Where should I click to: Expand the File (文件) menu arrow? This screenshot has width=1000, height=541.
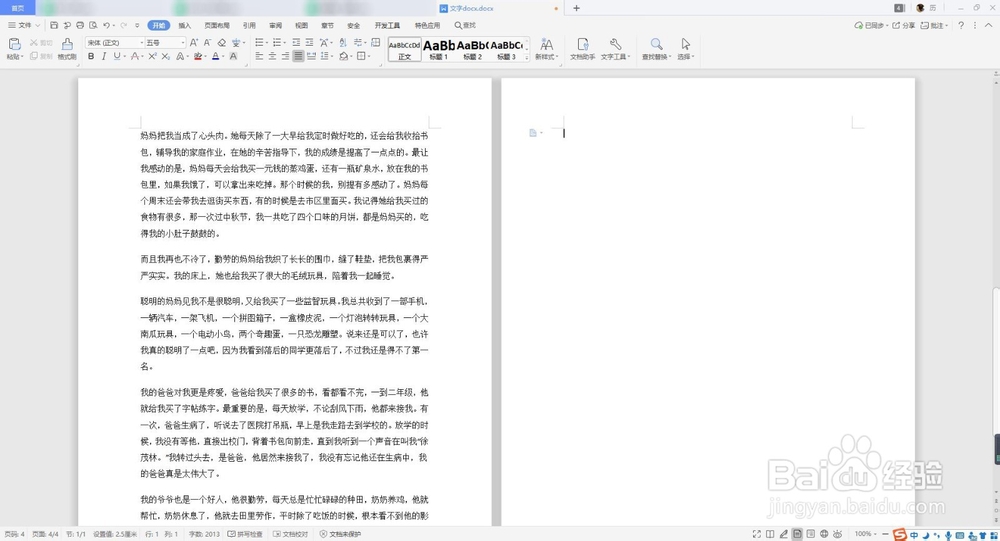coord(38,26)
